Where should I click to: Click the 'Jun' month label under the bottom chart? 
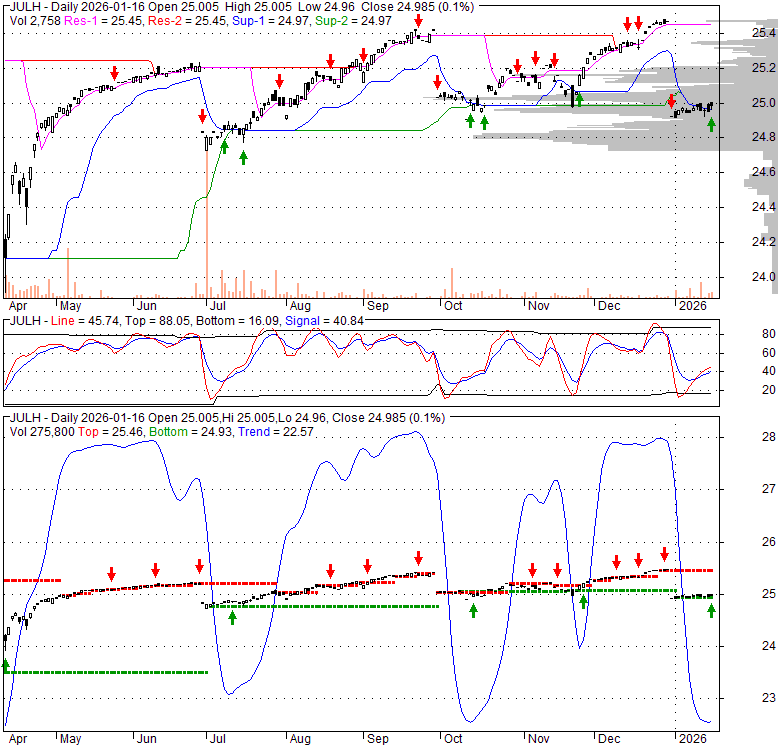[146, 739]
